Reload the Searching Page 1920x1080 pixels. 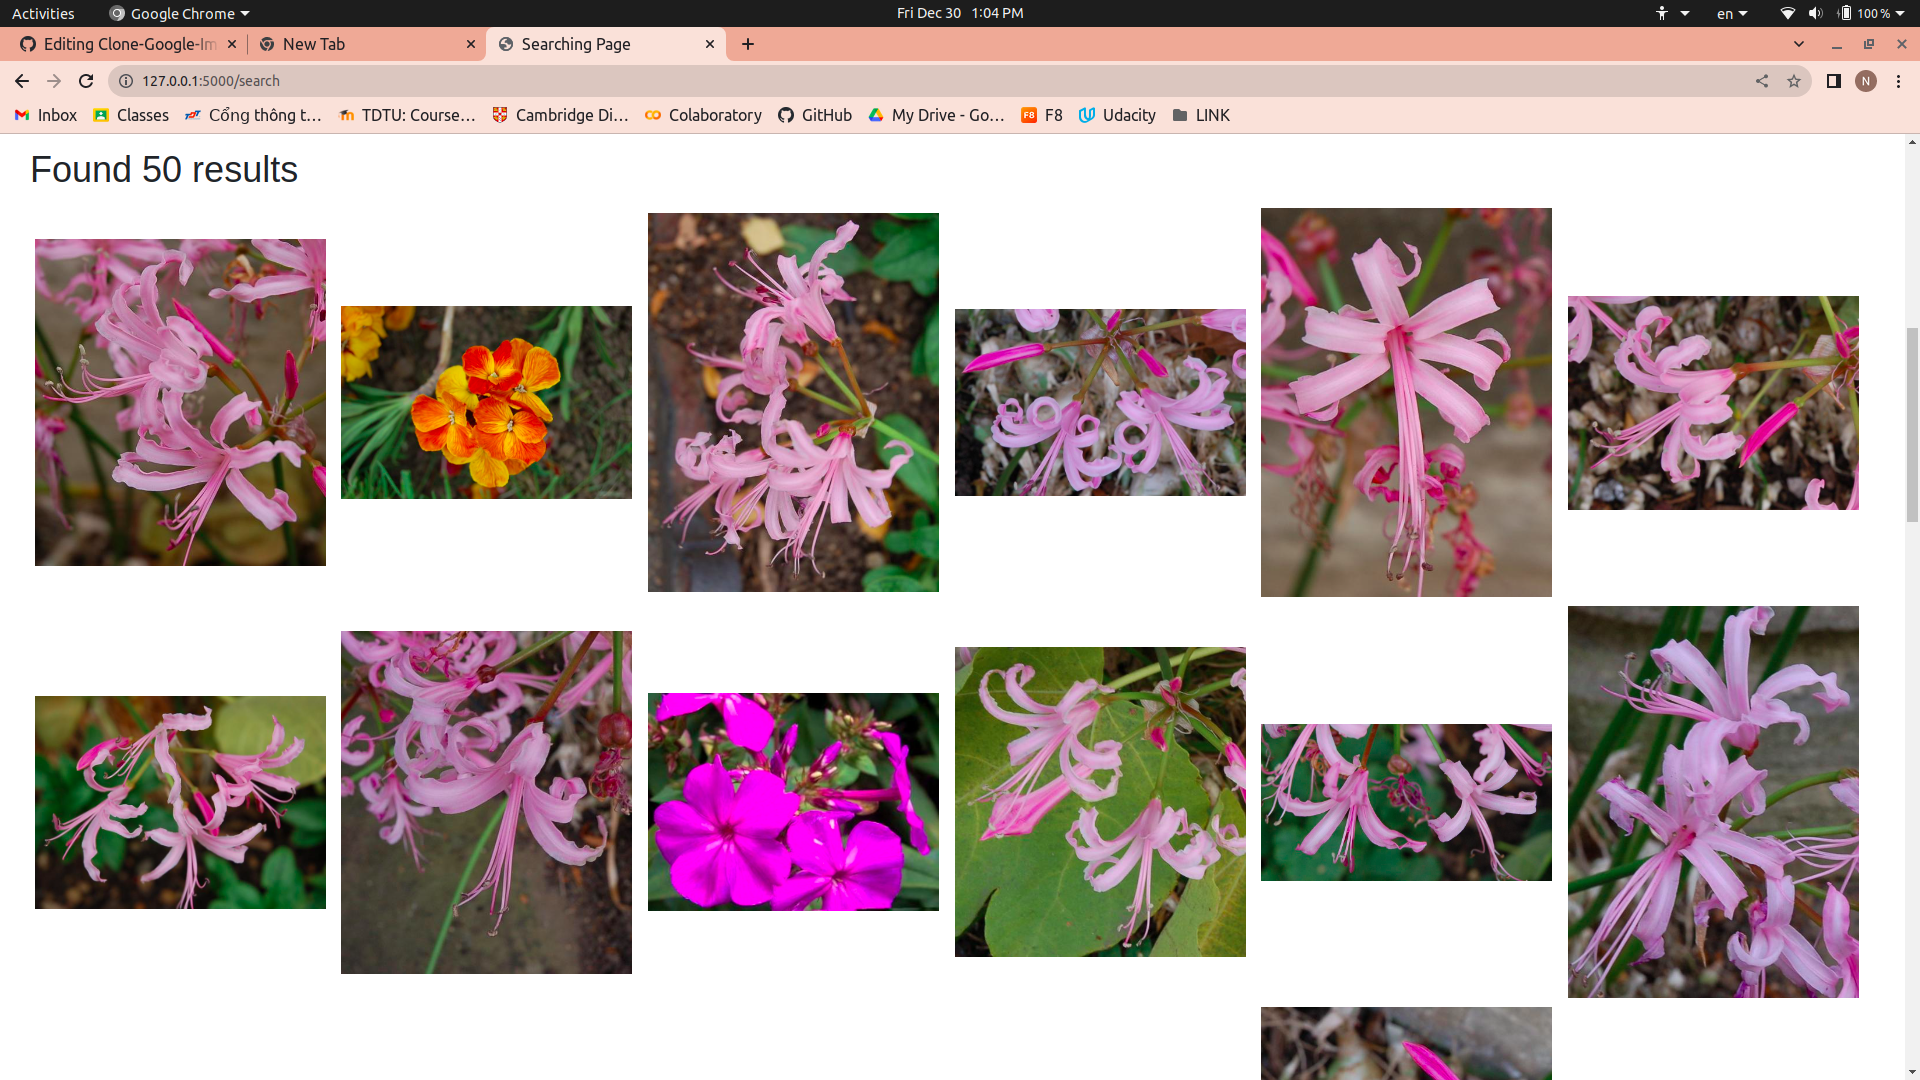pos(86,81)
